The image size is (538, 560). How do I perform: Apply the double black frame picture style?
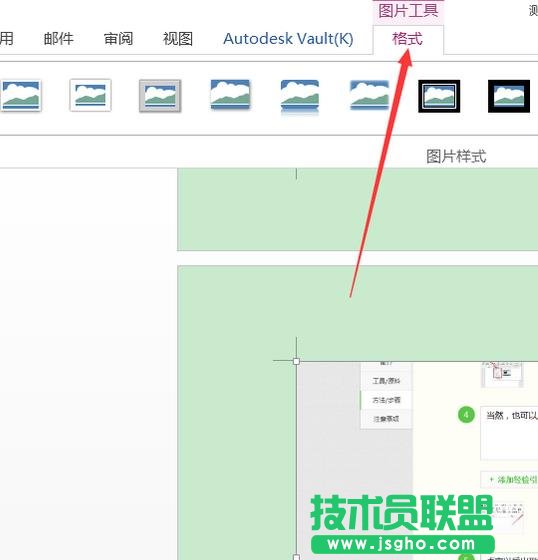(x=439, y=96)
